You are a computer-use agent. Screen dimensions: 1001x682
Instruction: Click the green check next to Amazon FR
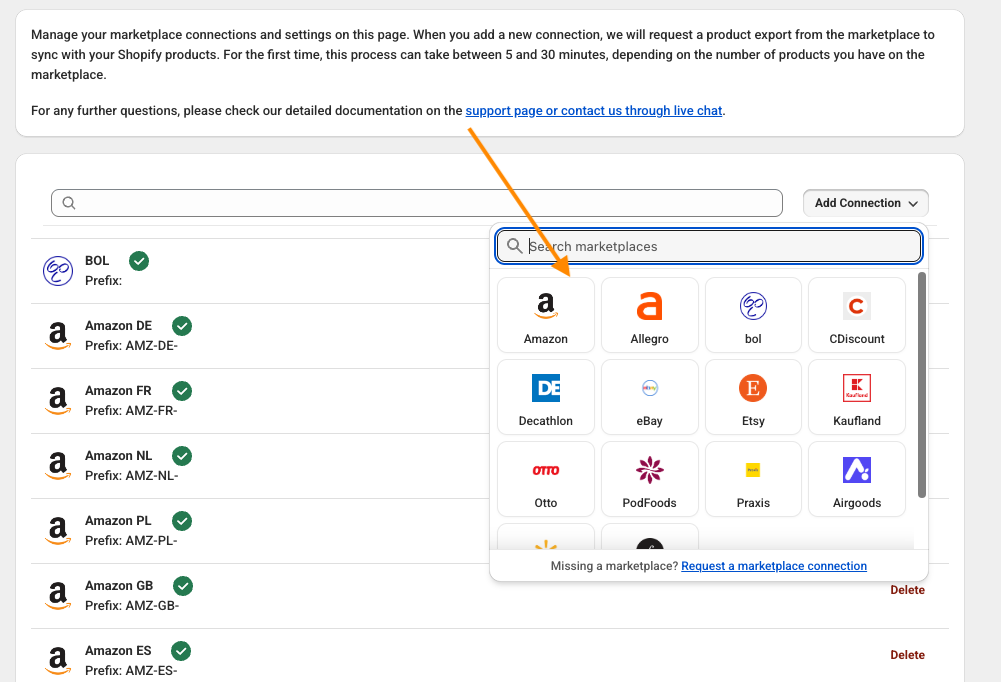pyautogui.click(x=182, y=391)
